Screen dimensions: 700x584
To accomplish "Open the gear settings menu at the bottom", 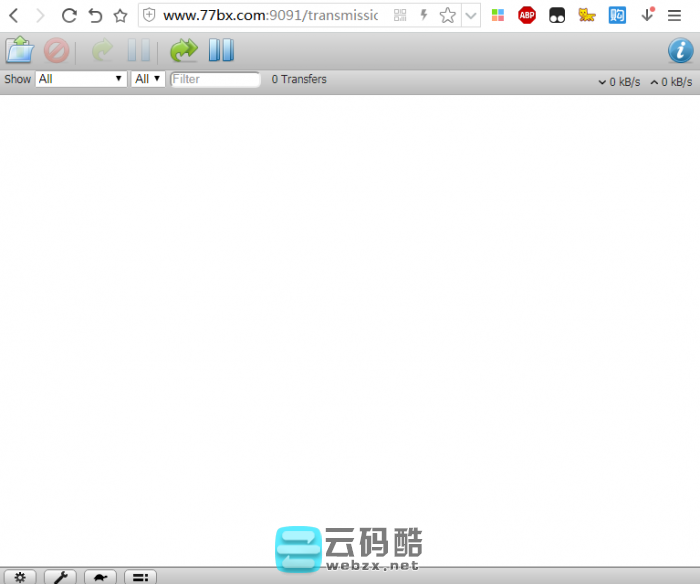I will click(x=20, y=577).
